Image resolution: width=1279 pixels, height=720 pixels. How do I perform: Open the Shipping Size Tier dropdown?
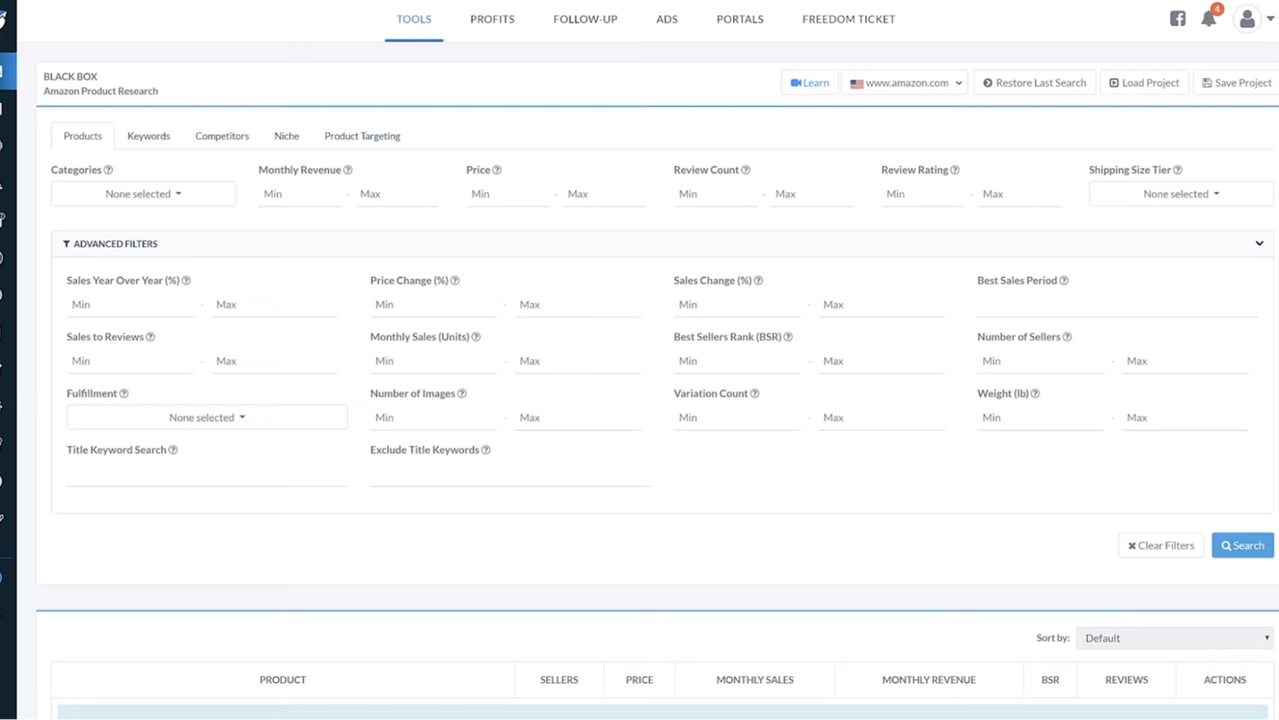tap(1180, 194)
